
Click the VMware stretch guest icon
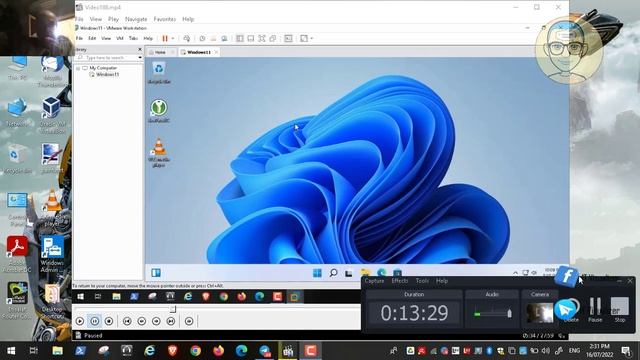pos(304,38)
